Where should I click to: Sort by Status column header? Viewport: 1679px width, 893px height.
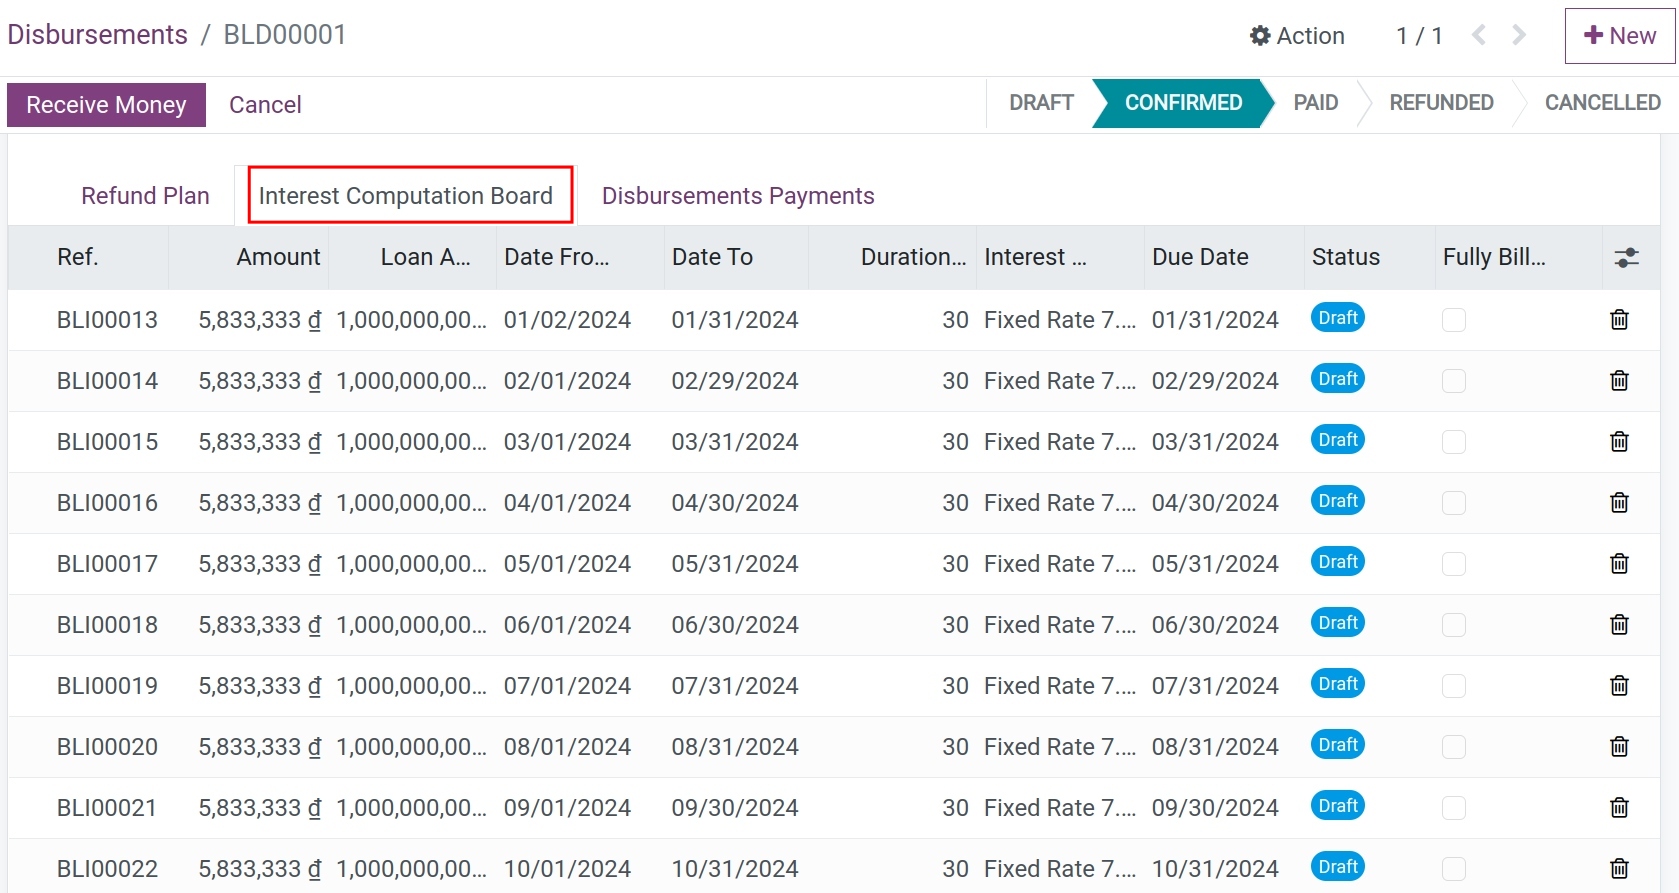1370,258
